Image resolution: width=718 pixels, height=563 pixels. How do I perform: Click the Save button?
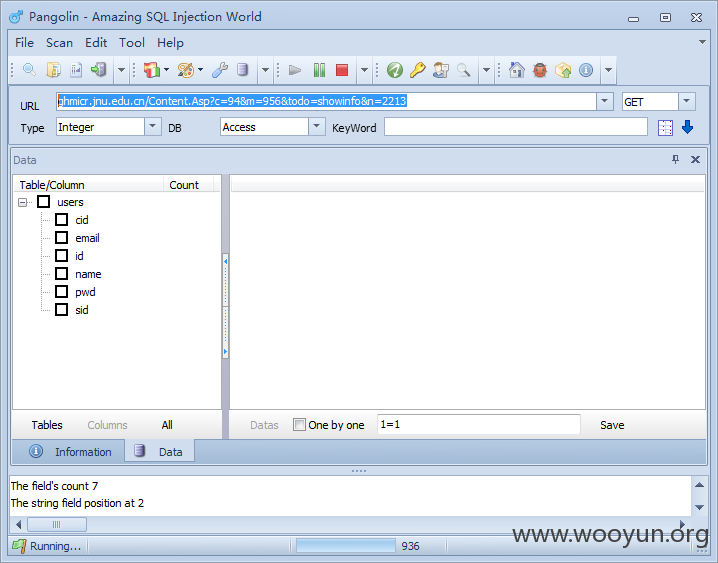point(612,425)
